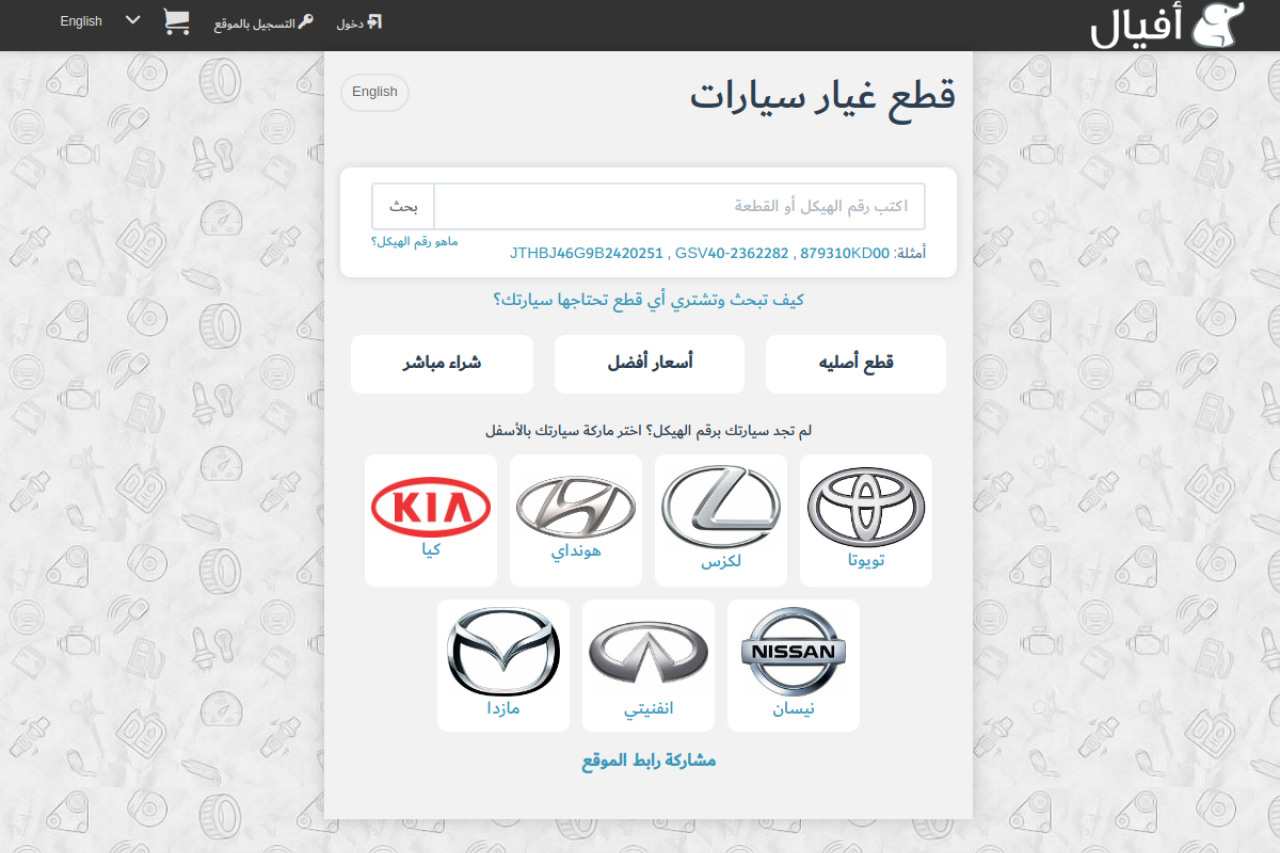Click the لكزس text label
The width and height of the screenshot is (1280, 853).
click(x=721, y=561)
